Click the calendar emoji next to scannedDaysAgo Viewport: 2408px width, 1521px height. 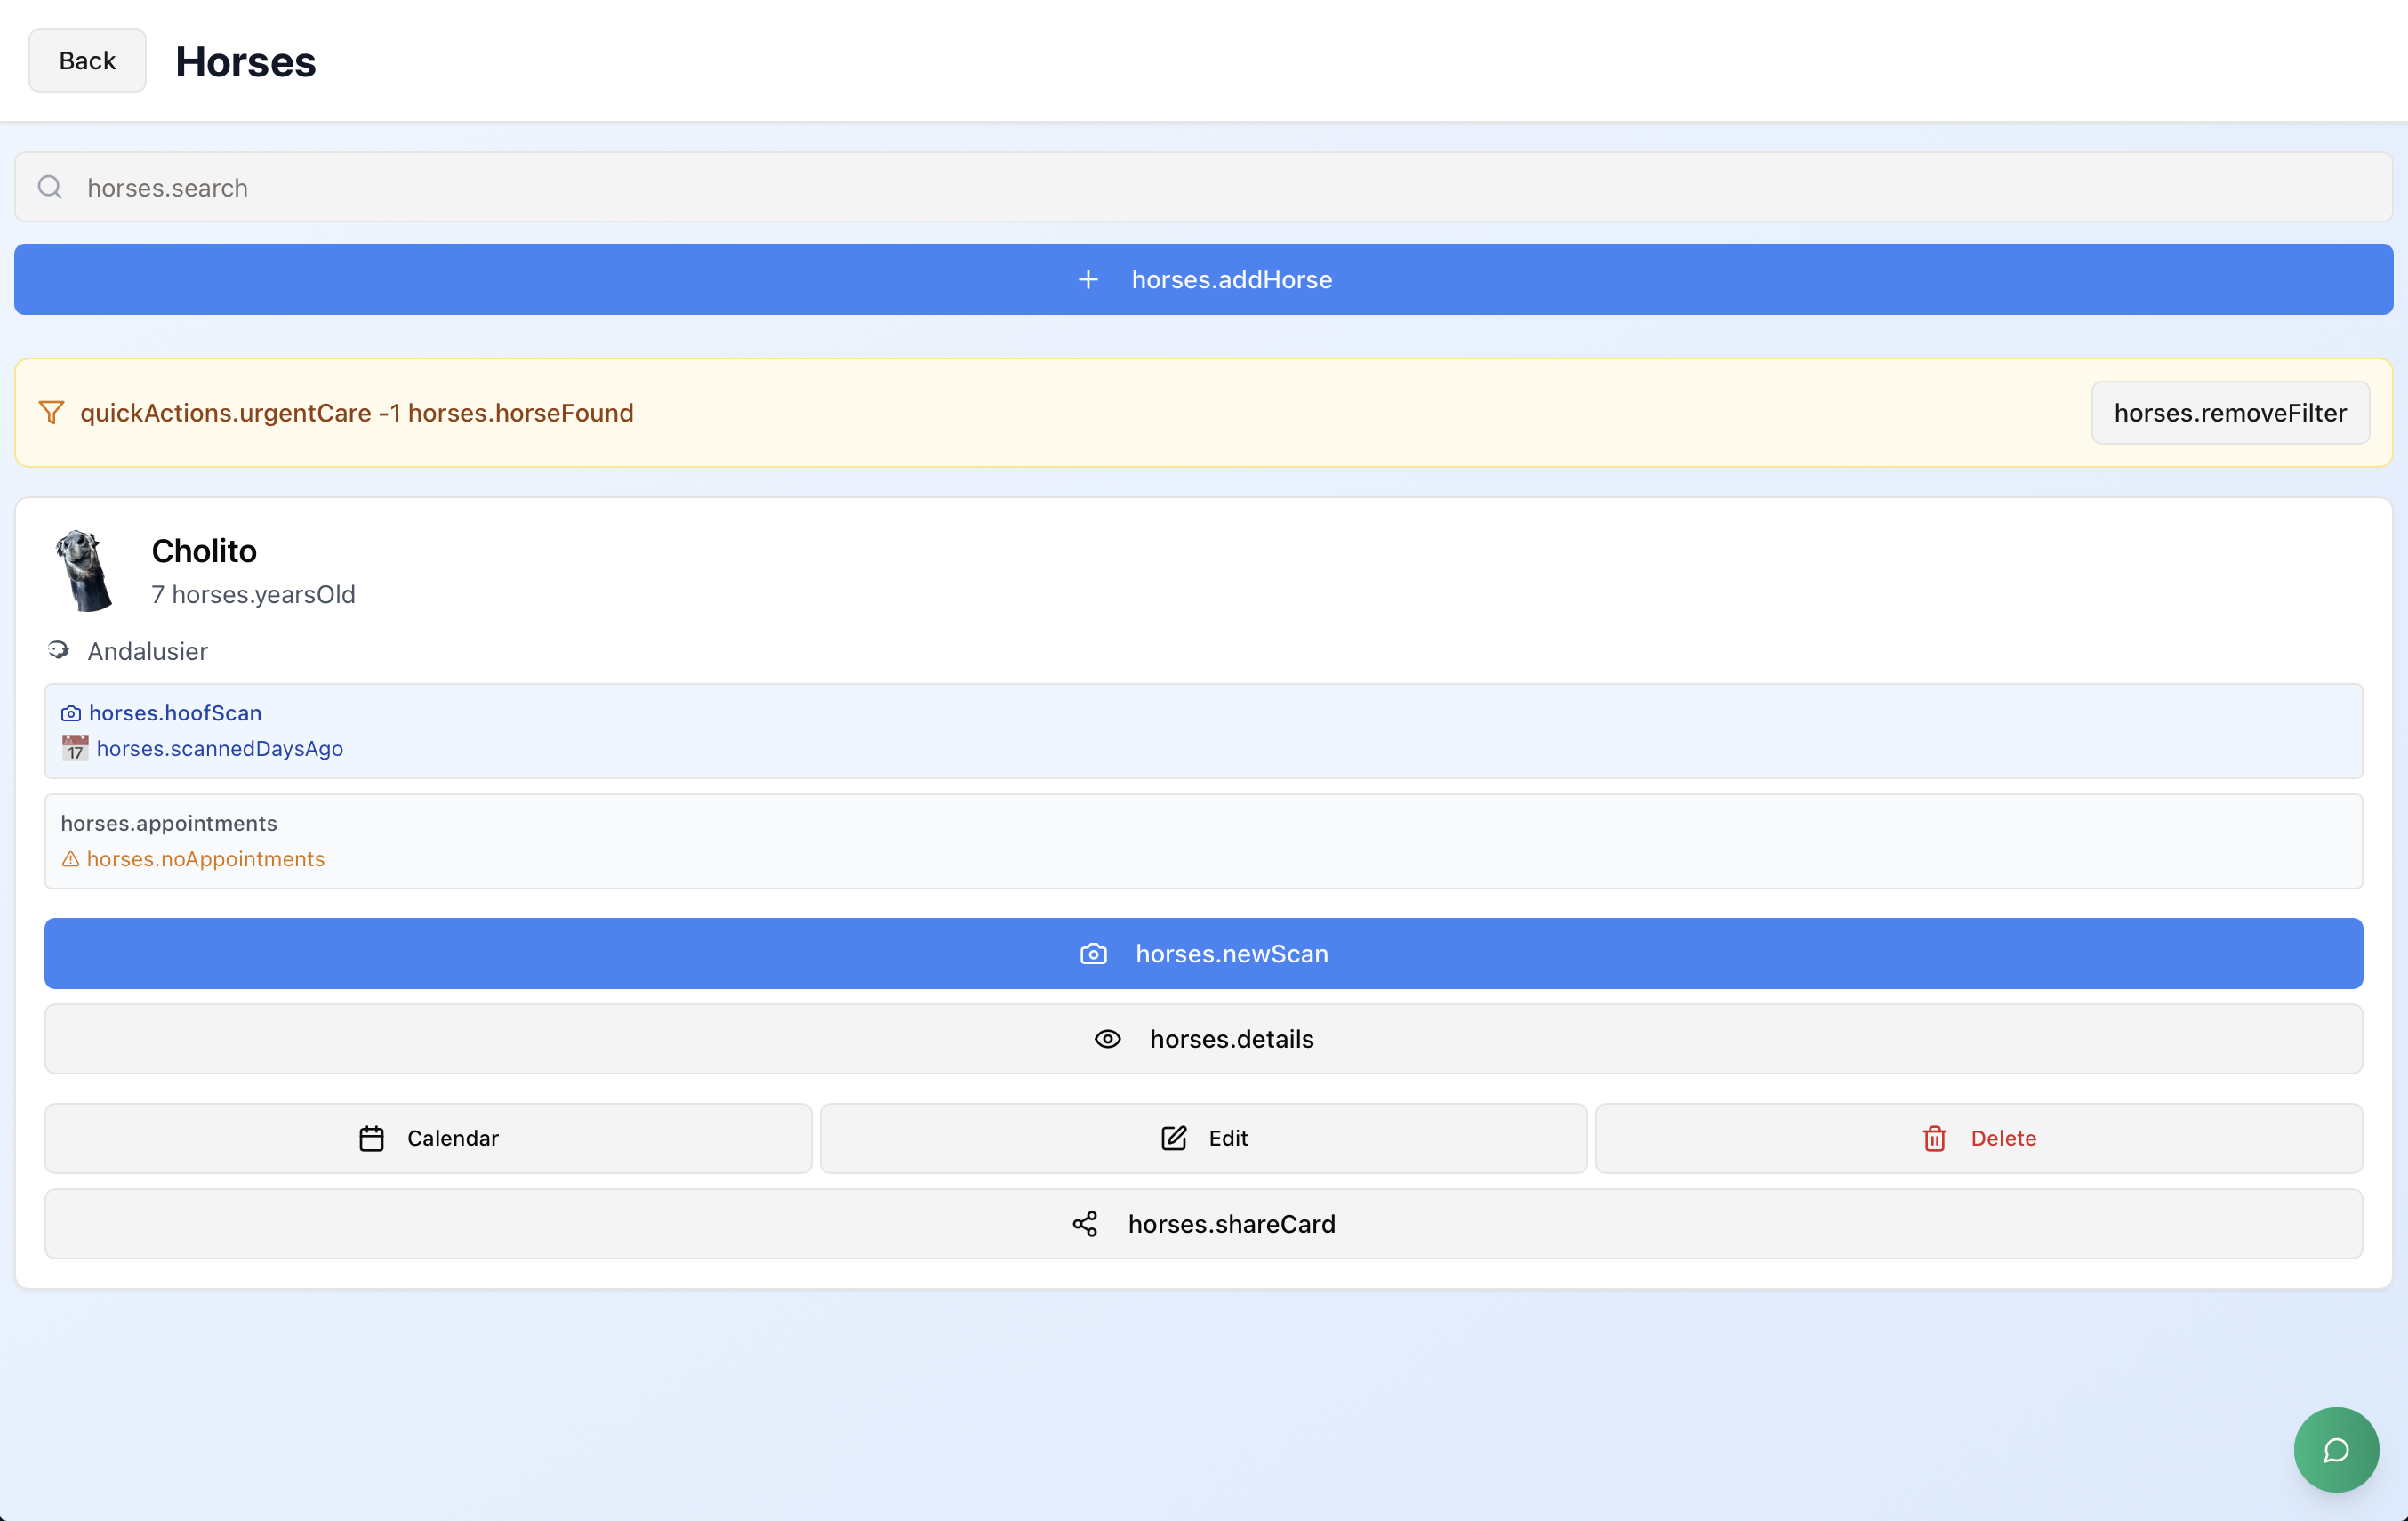[75, 749]
